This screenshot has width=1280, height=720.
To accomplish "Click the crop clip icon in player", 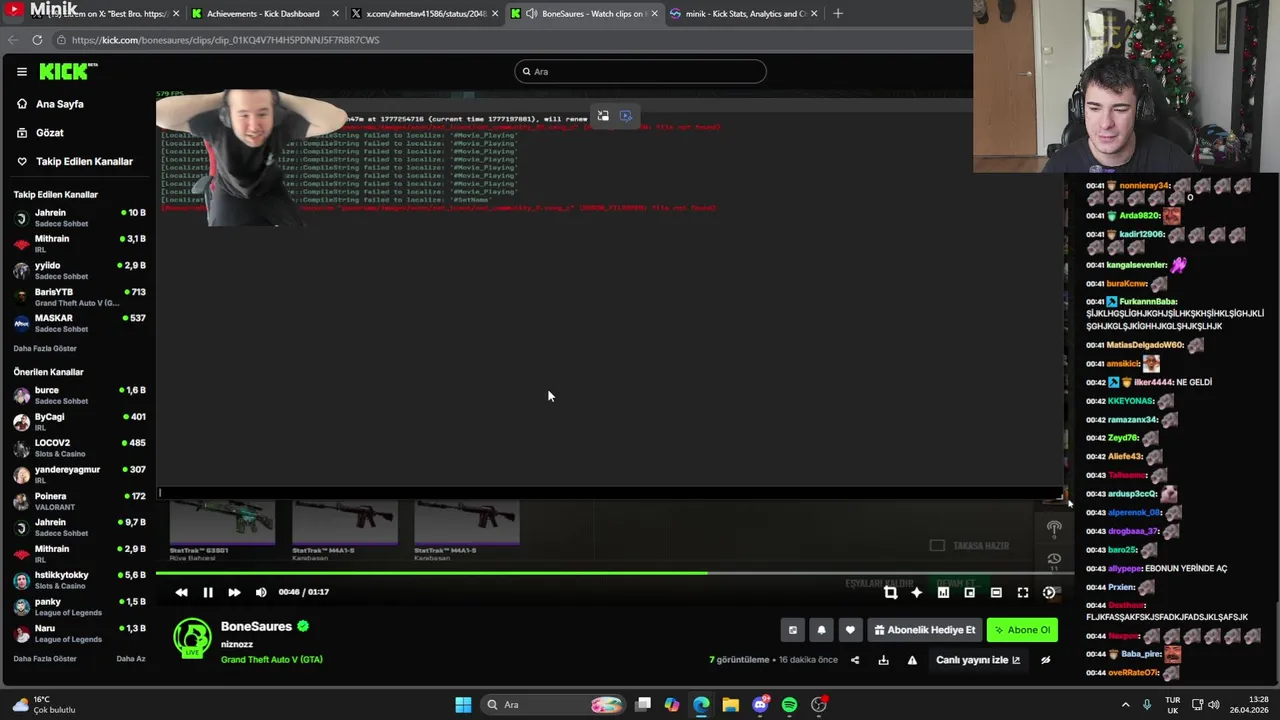I will (890, 592).
